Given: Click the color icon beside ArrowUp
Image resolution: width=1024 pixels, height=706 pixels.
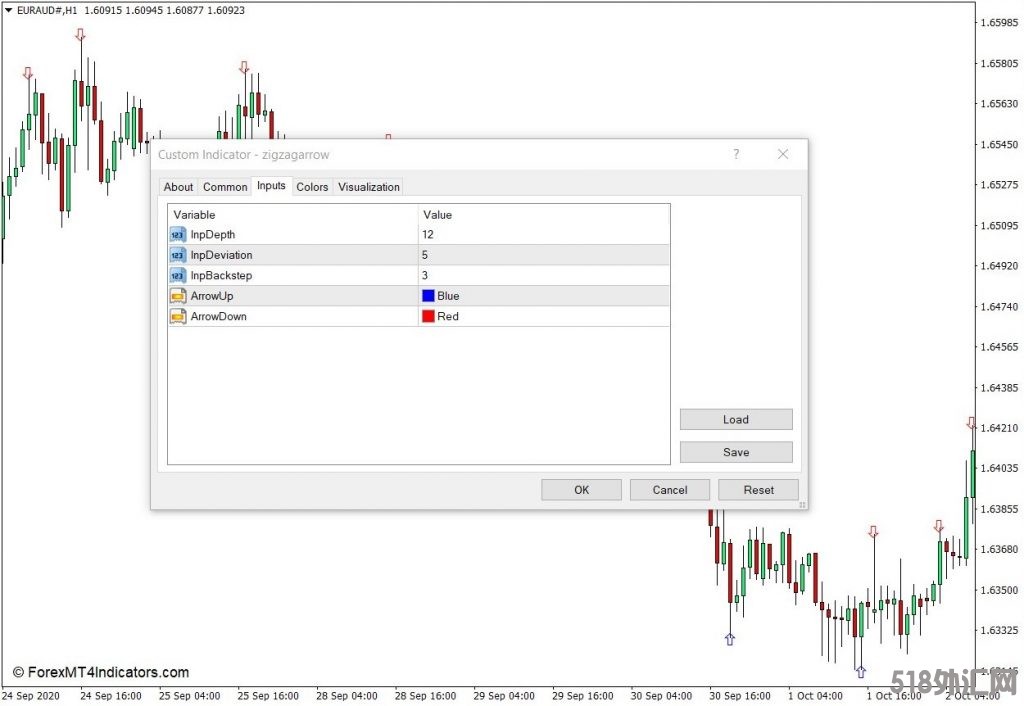Looking at the screenshot, I should pyautogui.click(x=178, y=296).
